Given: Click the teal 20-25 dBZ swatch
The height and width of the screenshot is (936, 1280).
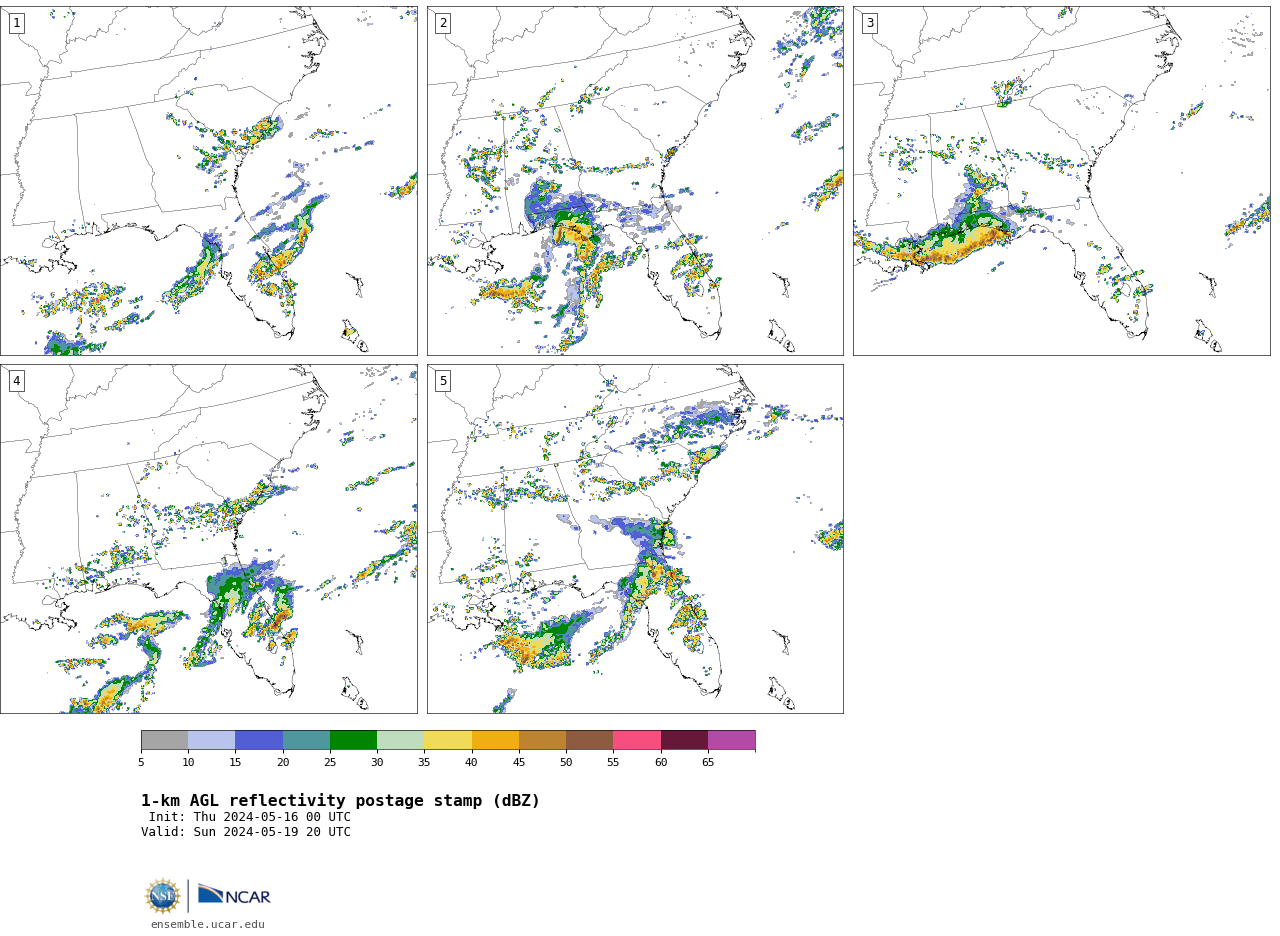Looking at the screenshot, I should tap(306, 740).
